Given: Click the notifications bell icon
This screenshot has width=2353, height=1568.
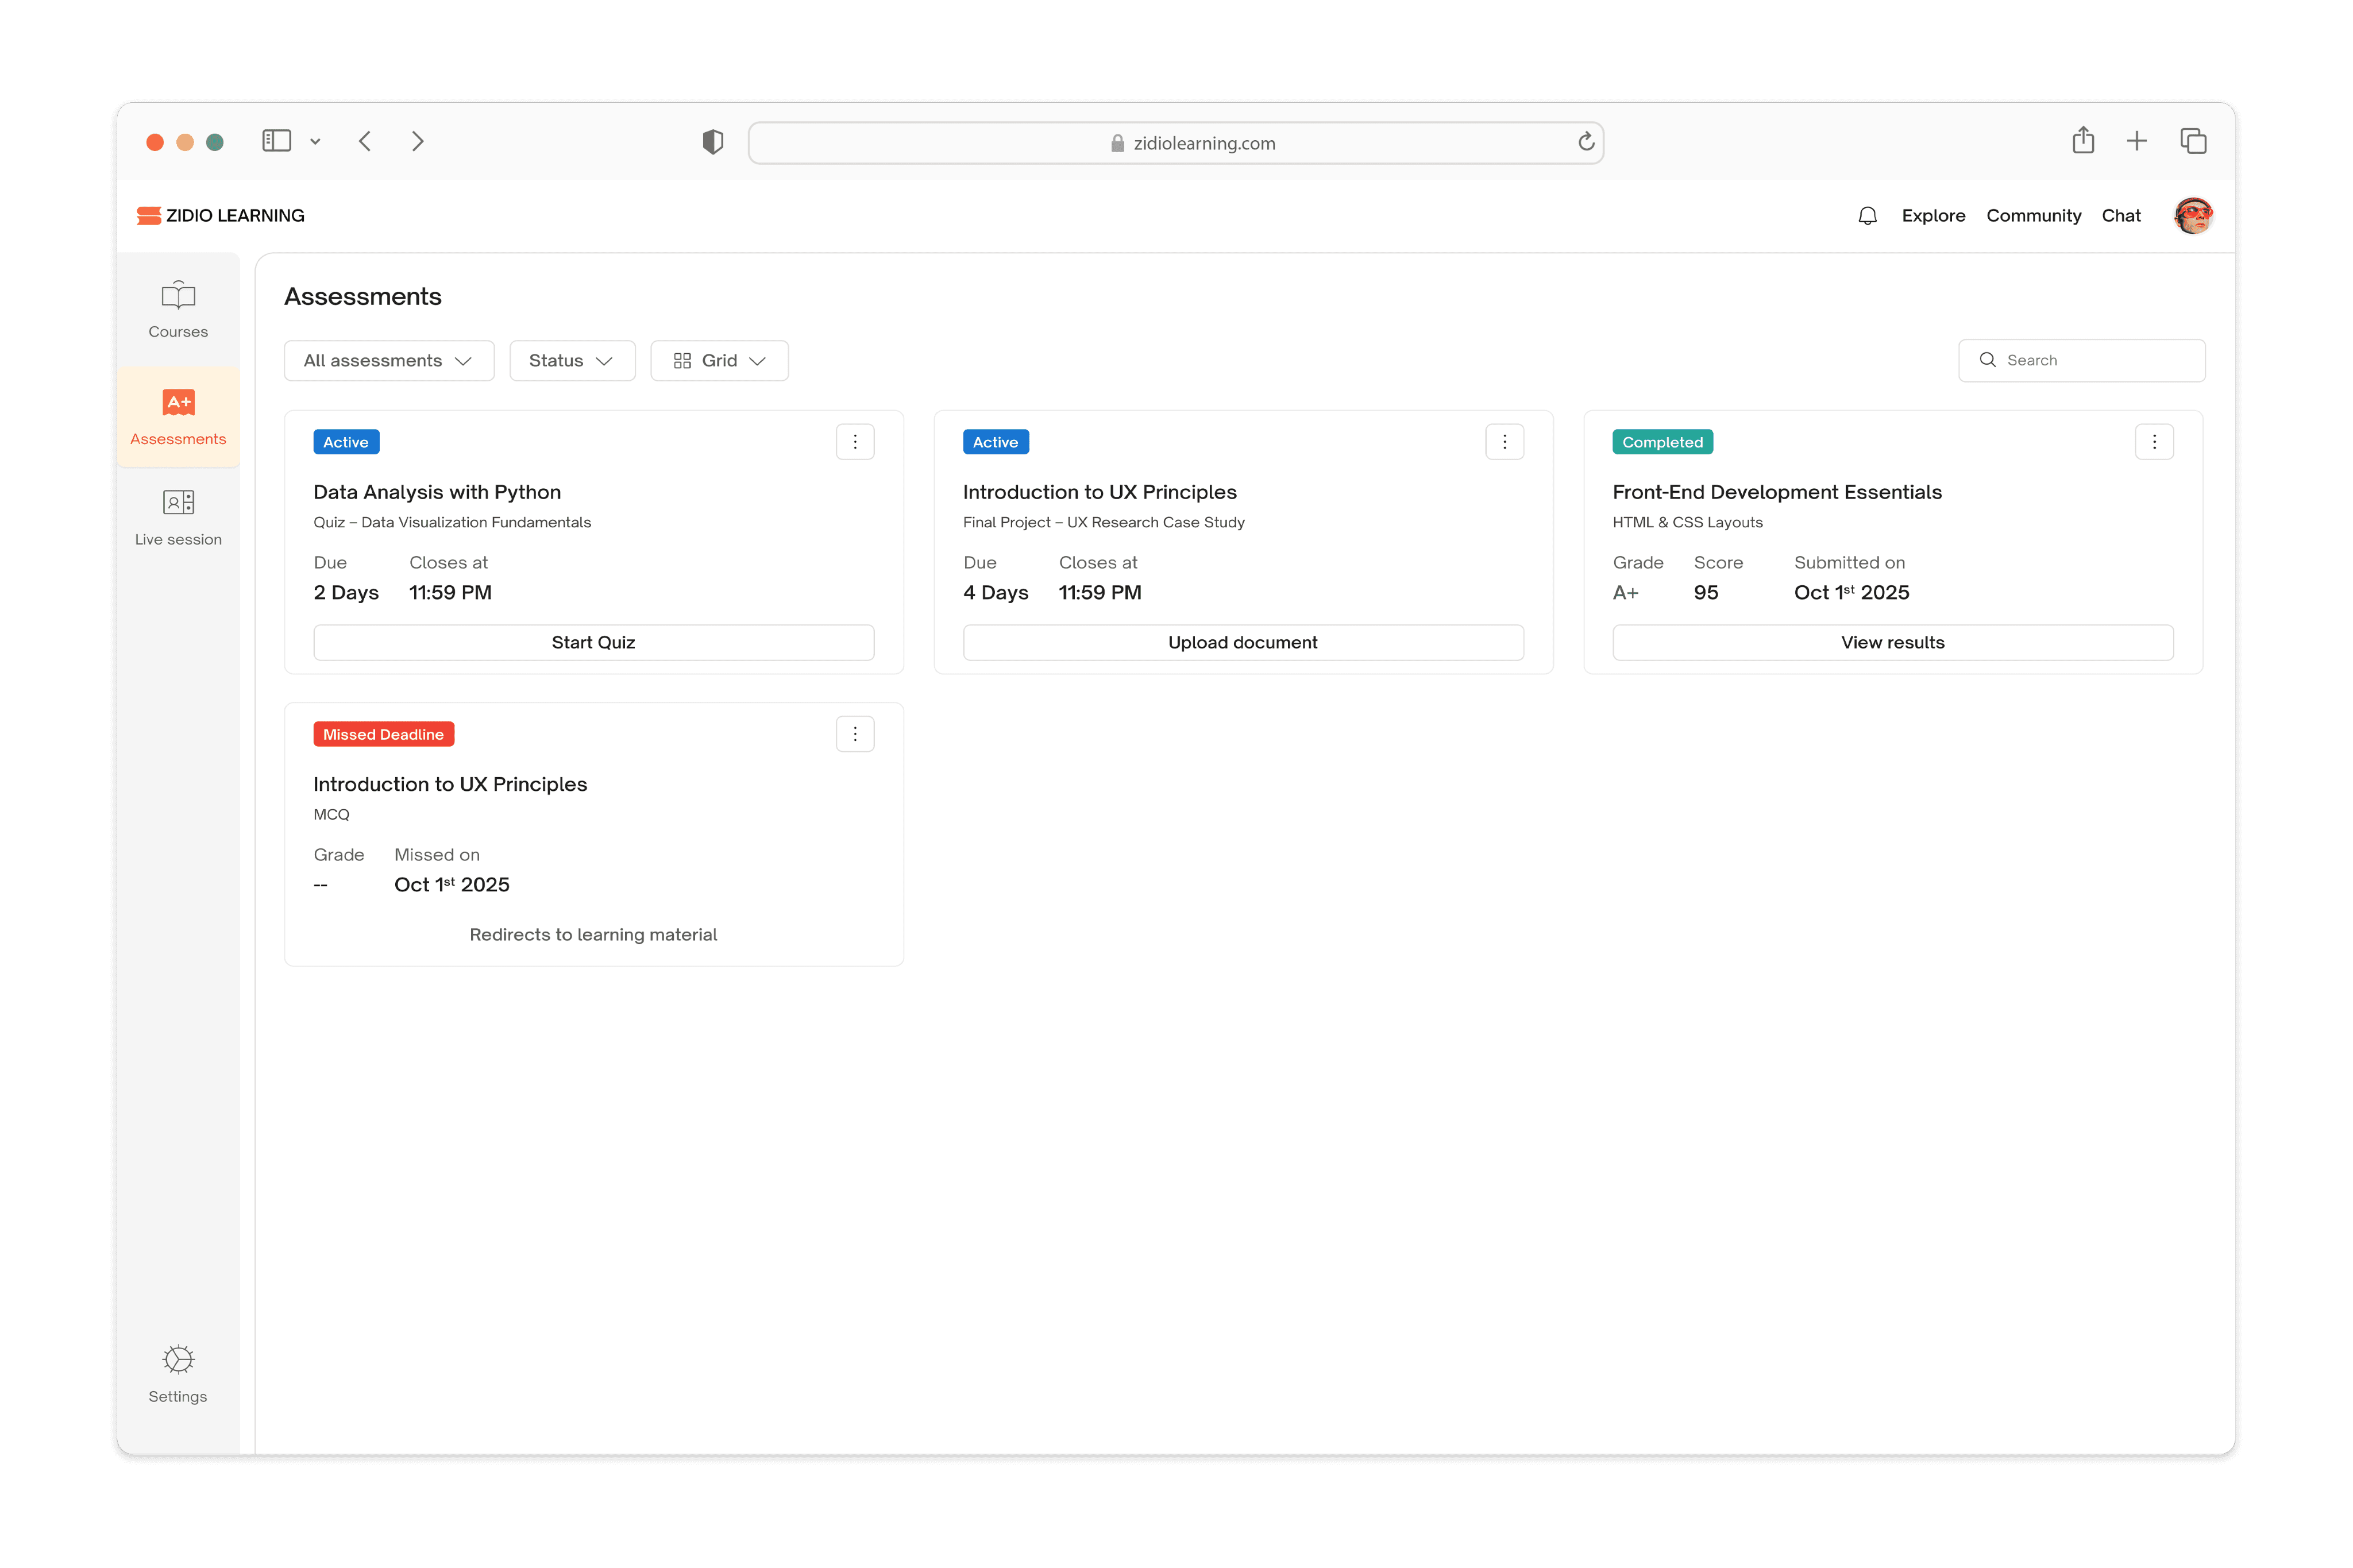Looking at the screenshot, I should pyautogui.click(x=1866, y=216).
